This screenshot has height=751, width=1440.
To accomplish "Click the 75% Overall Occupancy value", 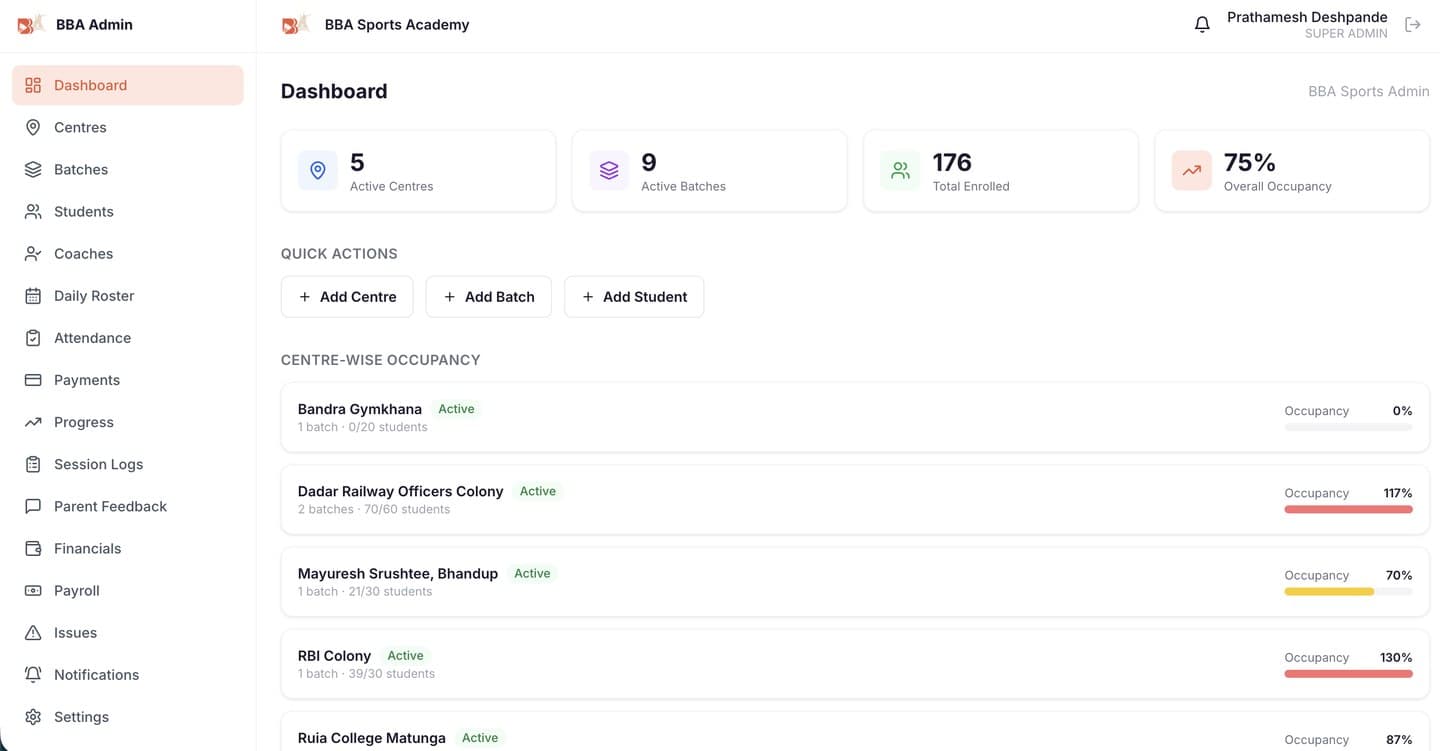I will coord(1250,162).
